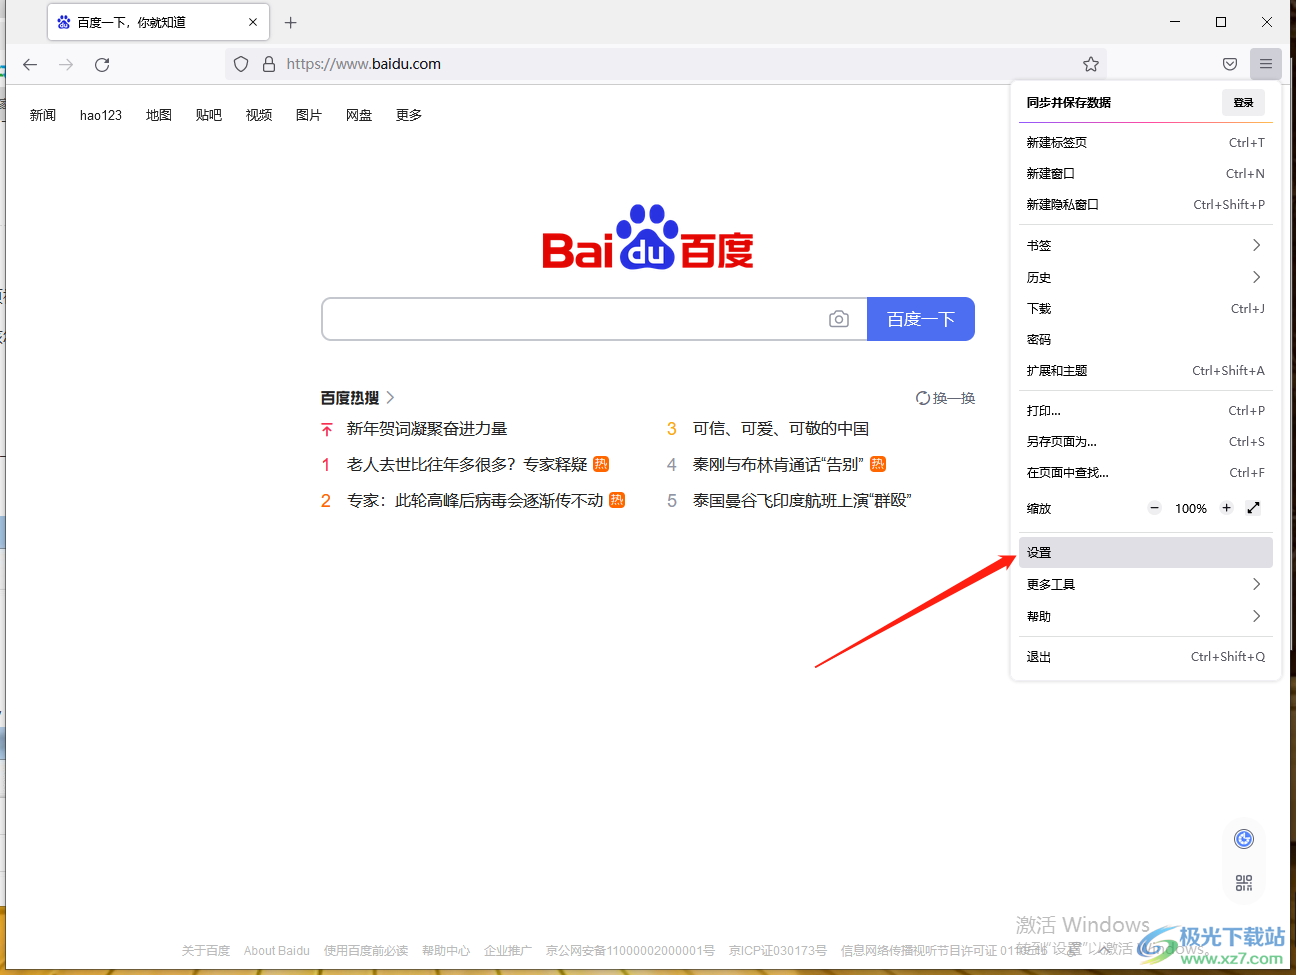Close the Baidu tab

[253, 22]
